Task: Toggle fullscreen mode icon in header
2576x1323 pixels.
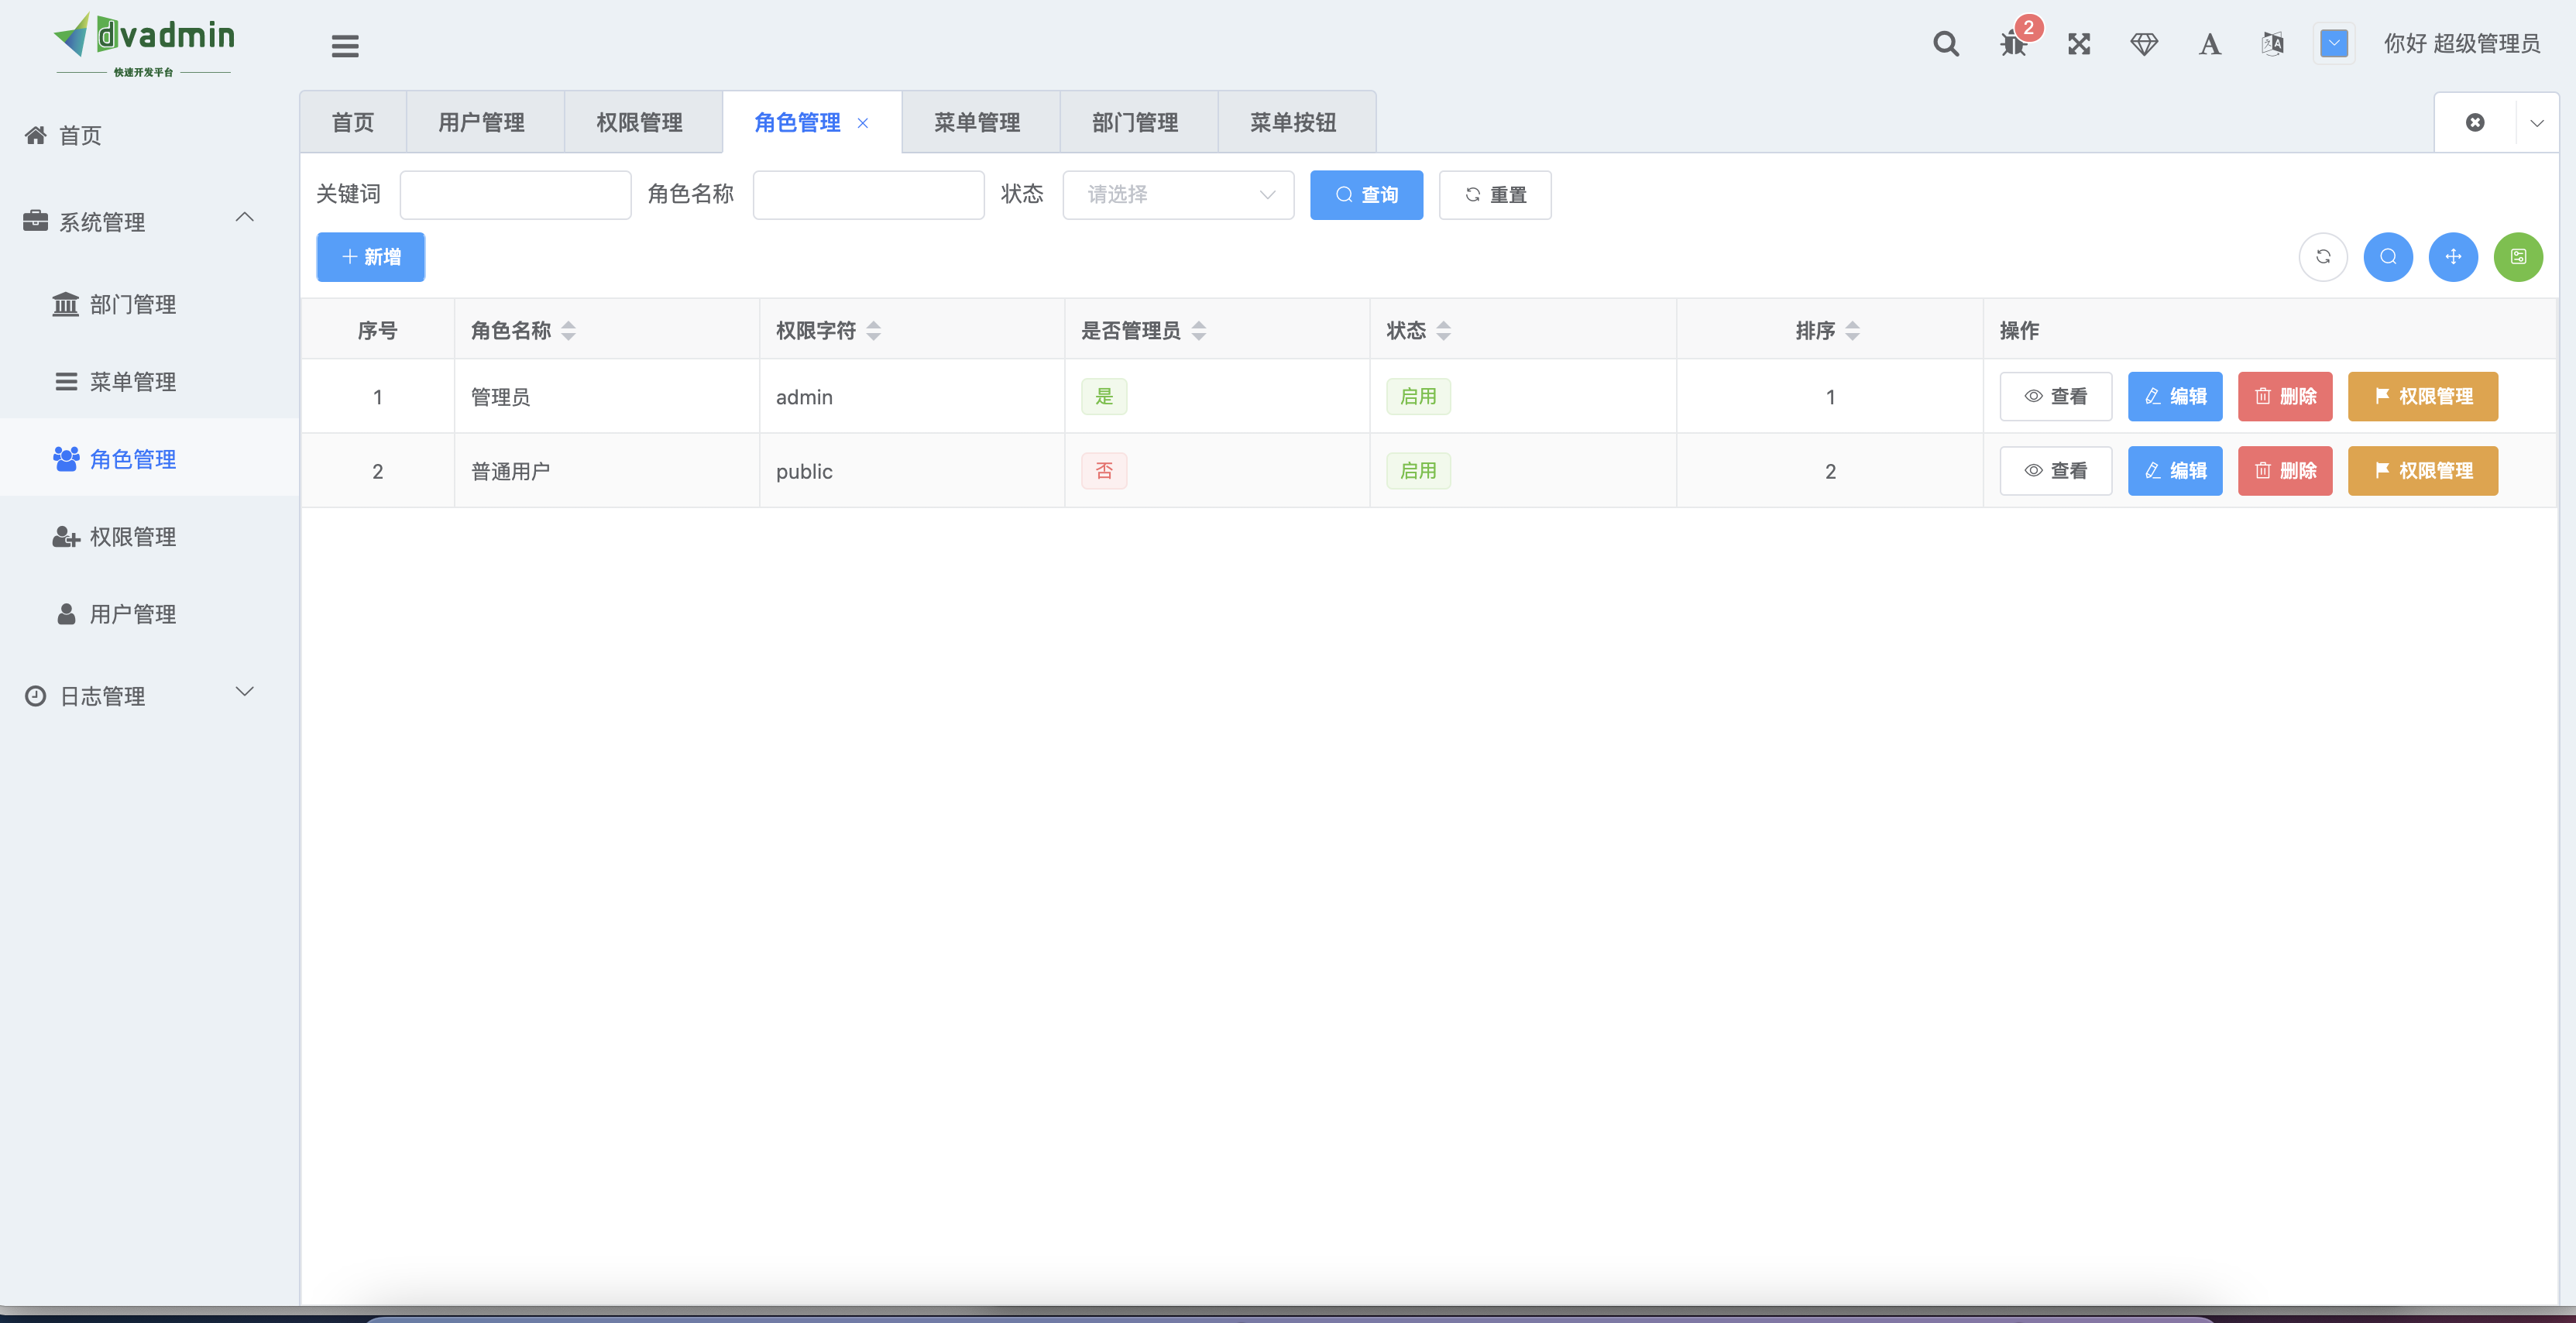Action: click(2079, 44)
